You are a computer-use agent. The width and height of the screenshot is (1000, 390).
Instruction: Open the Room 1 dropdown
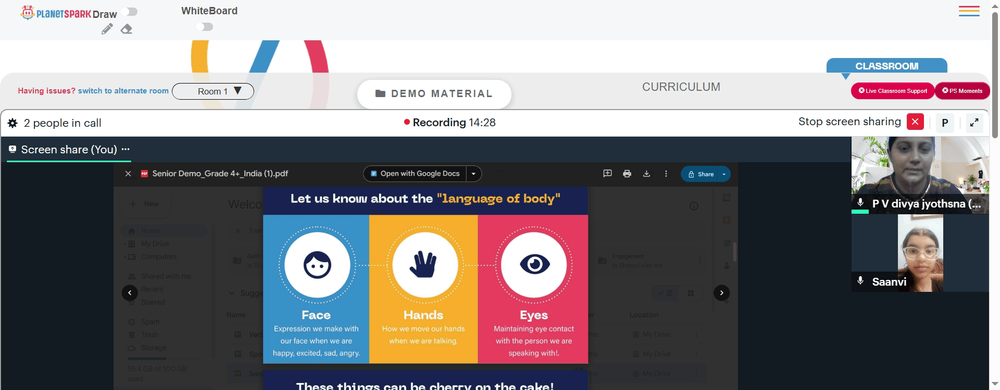[x=213, y=91]
